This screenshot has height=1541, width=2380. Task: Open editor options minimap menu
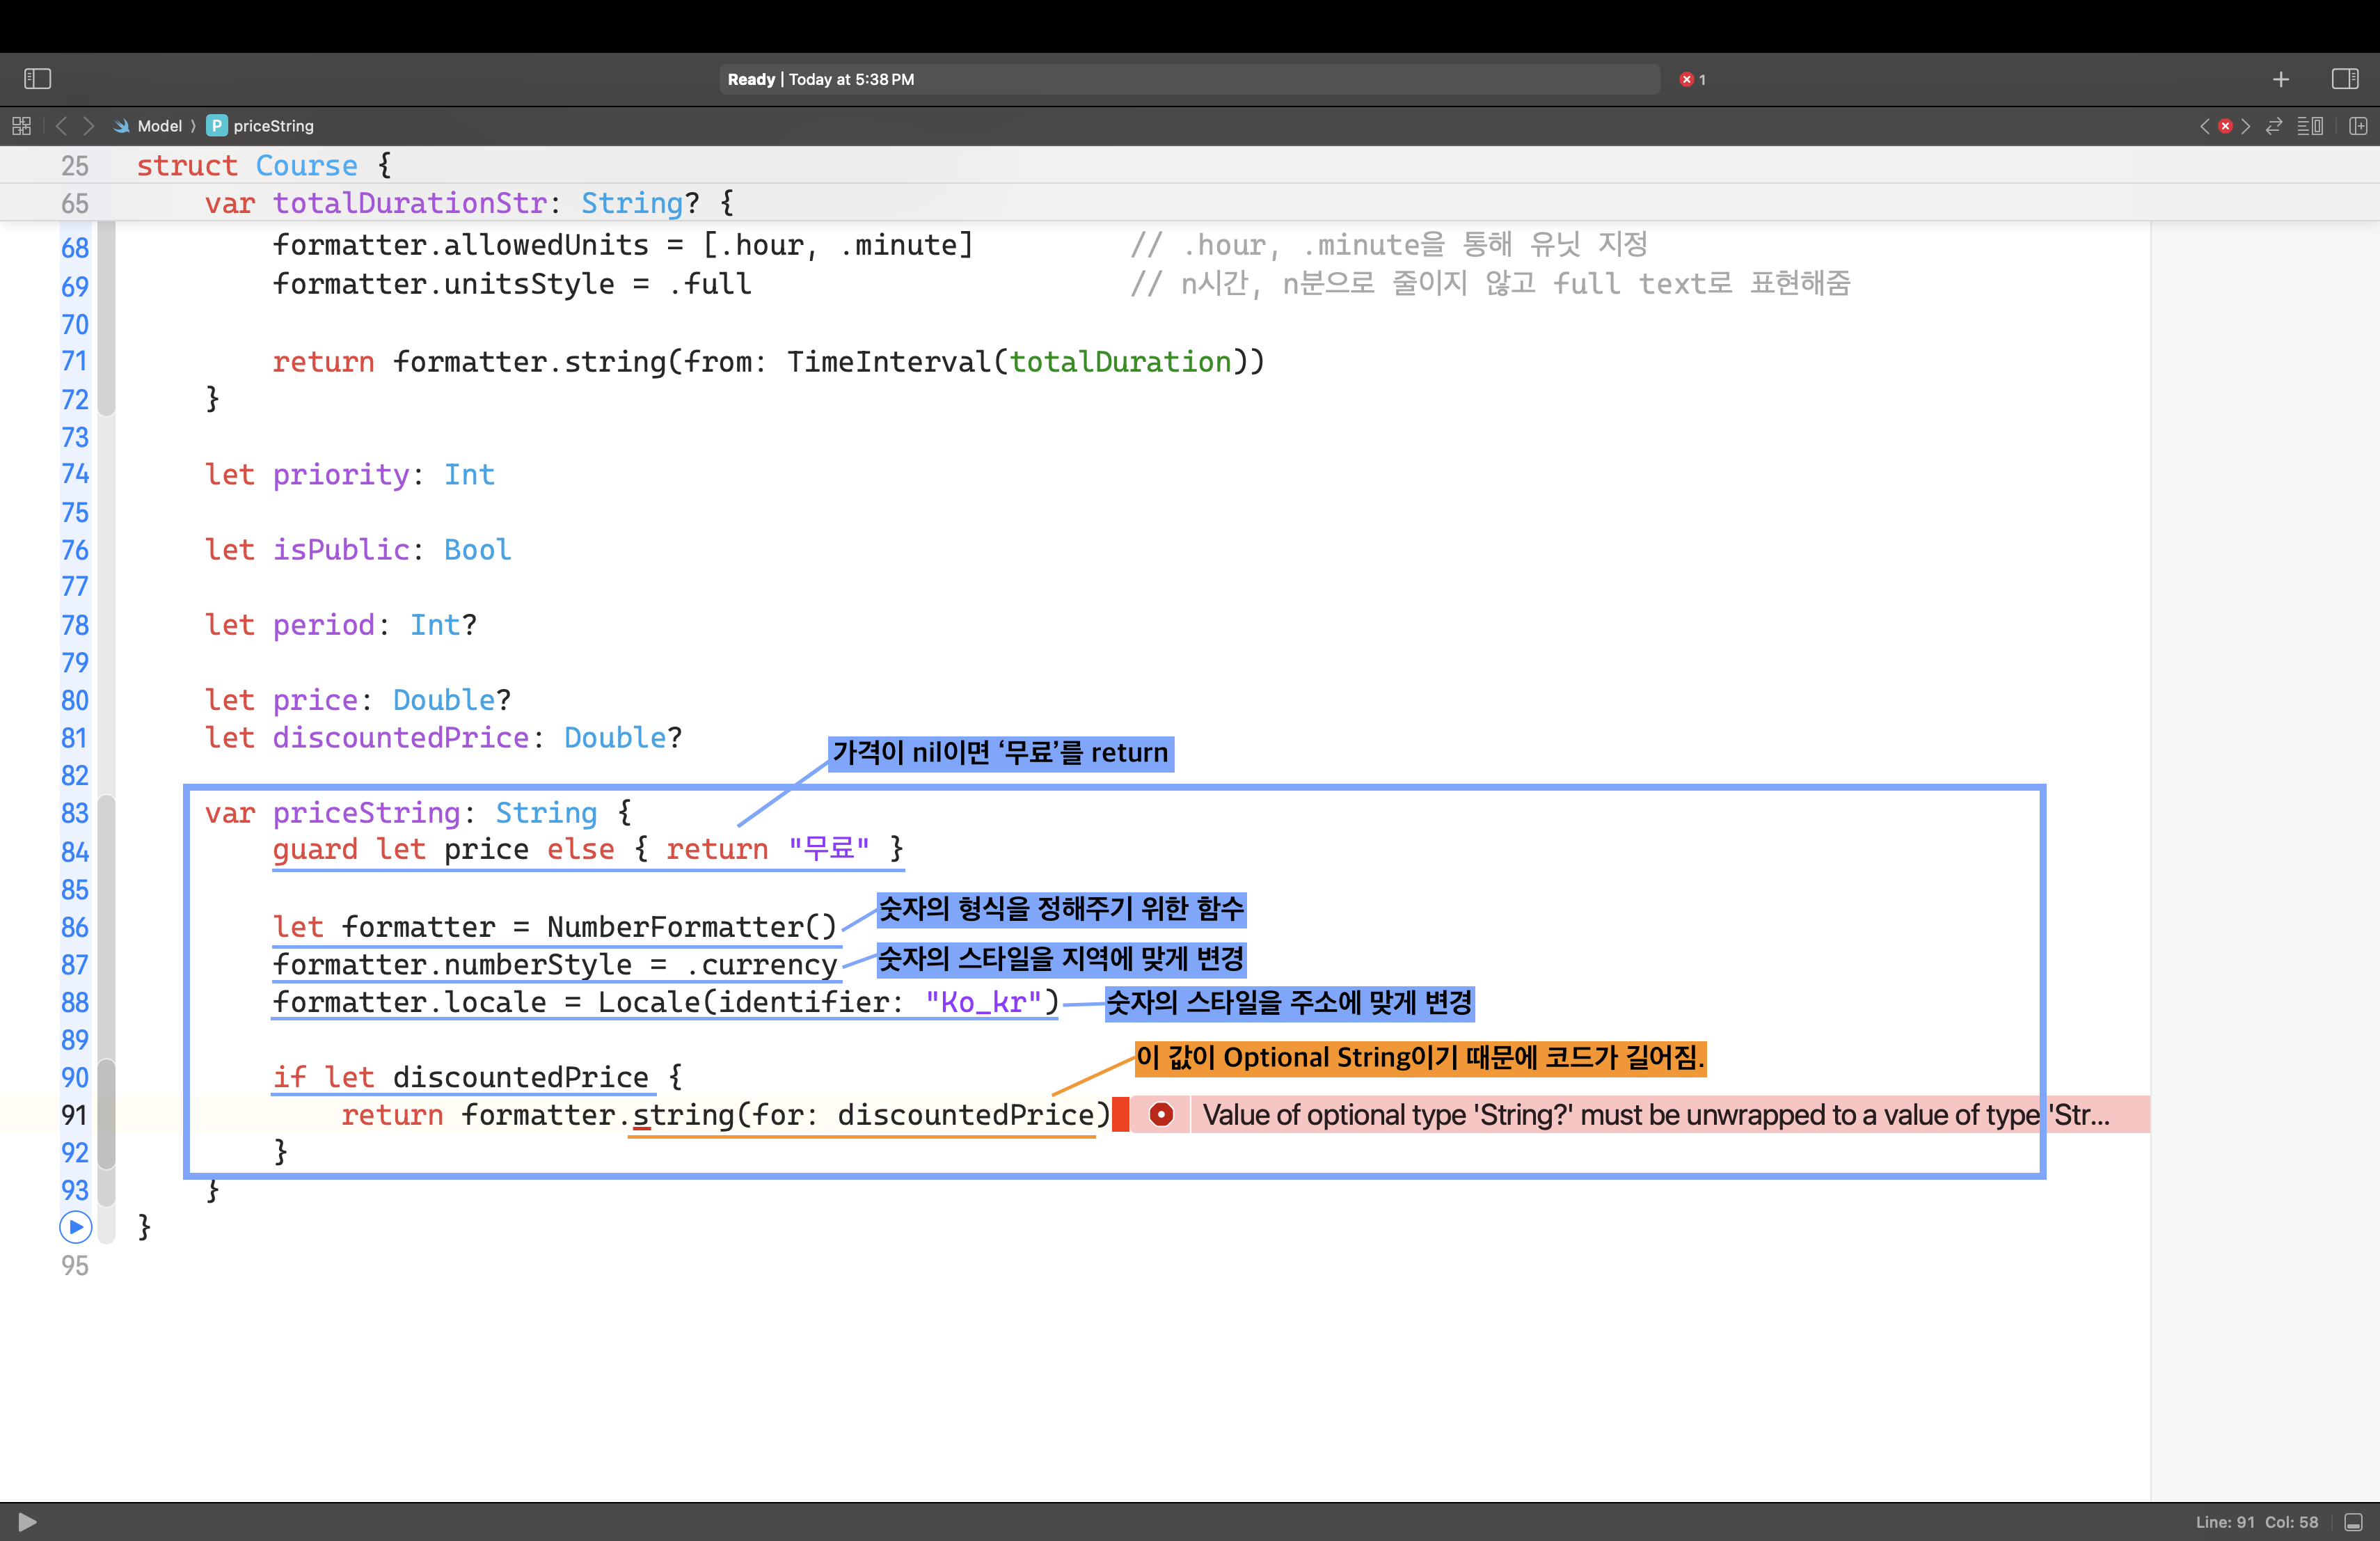[x=2310, y=126]
